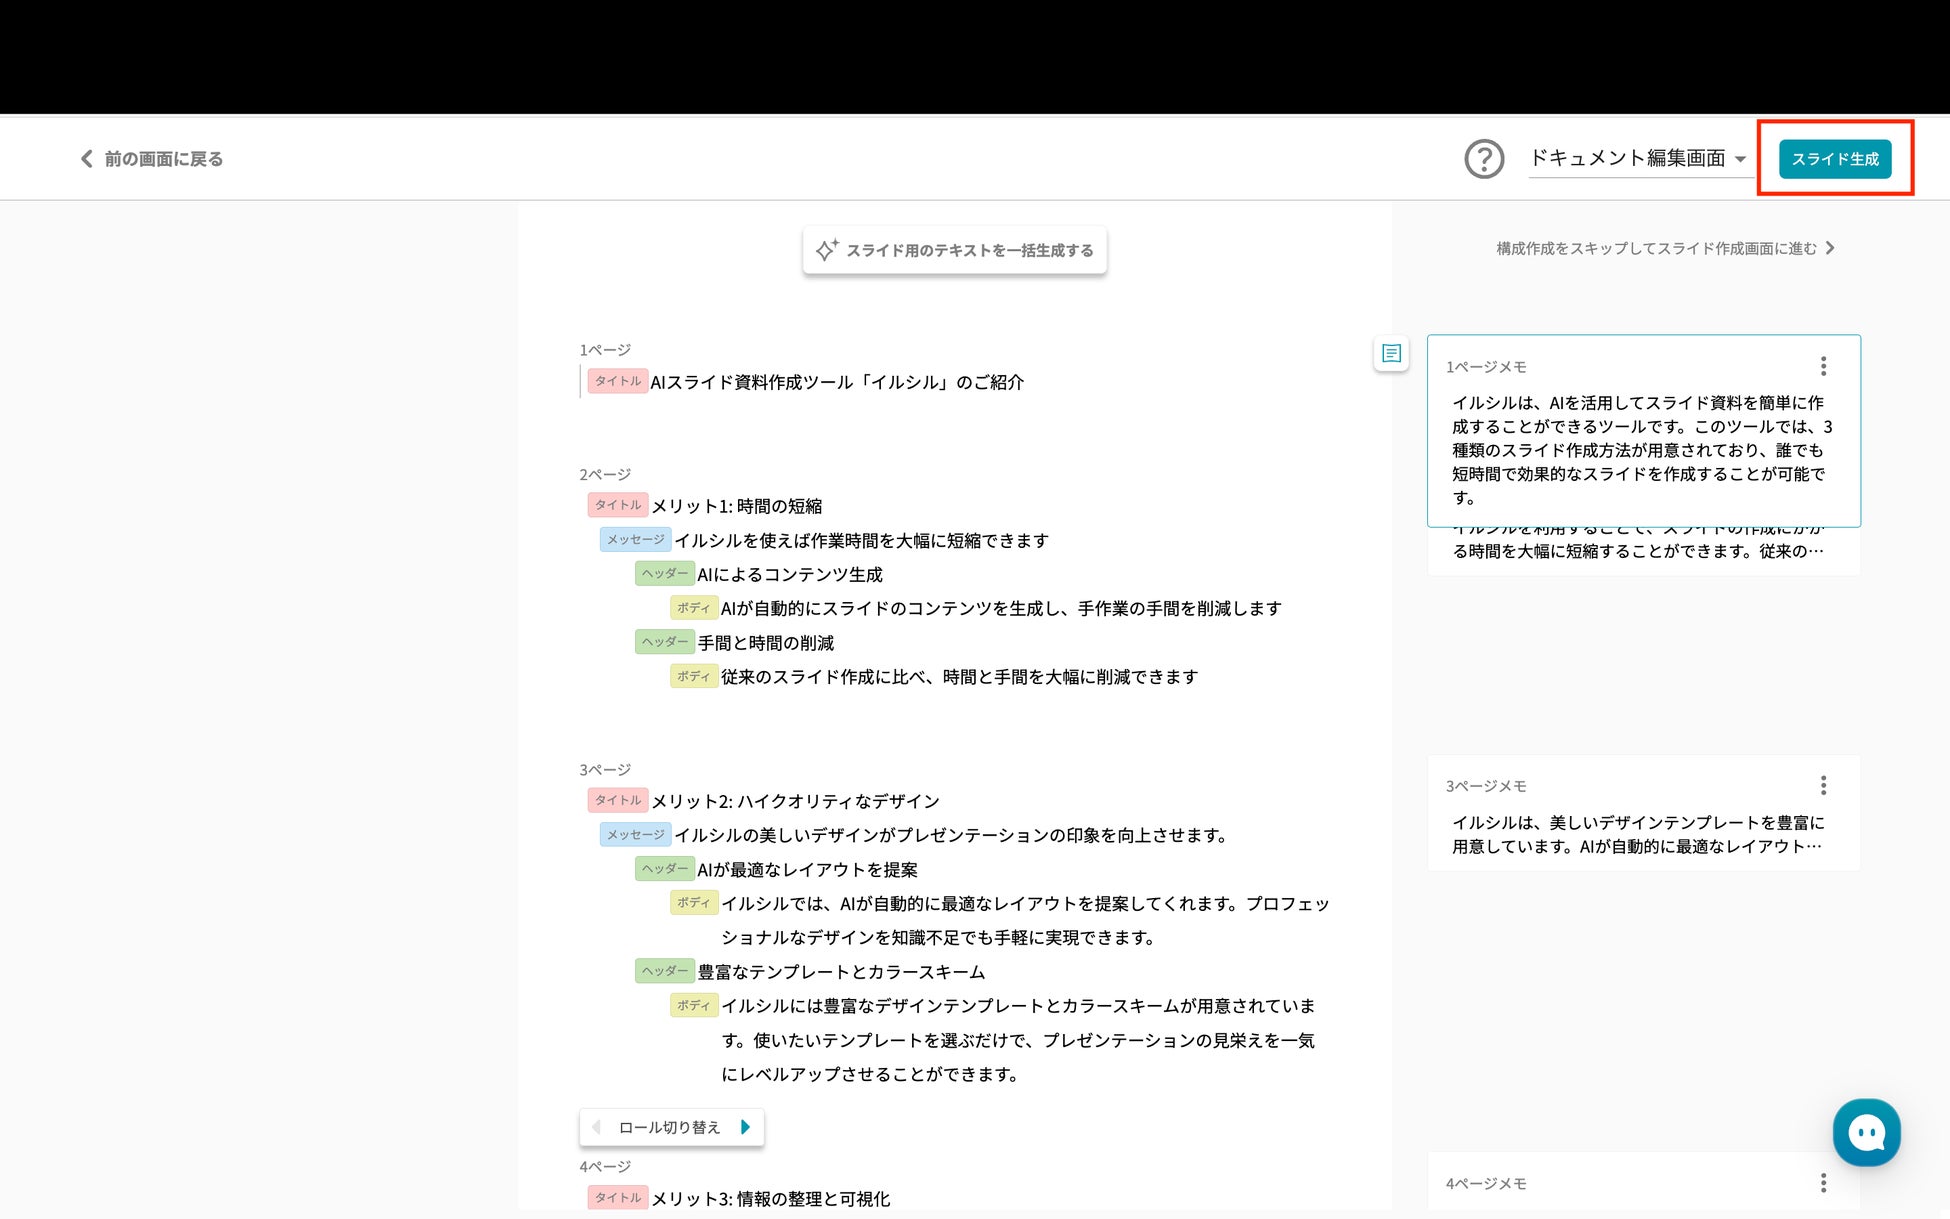Switch role forward with right arrow
The height and width of the screenshot is (1219, 1950).
pyautogui.click(x=745, y=1127)
